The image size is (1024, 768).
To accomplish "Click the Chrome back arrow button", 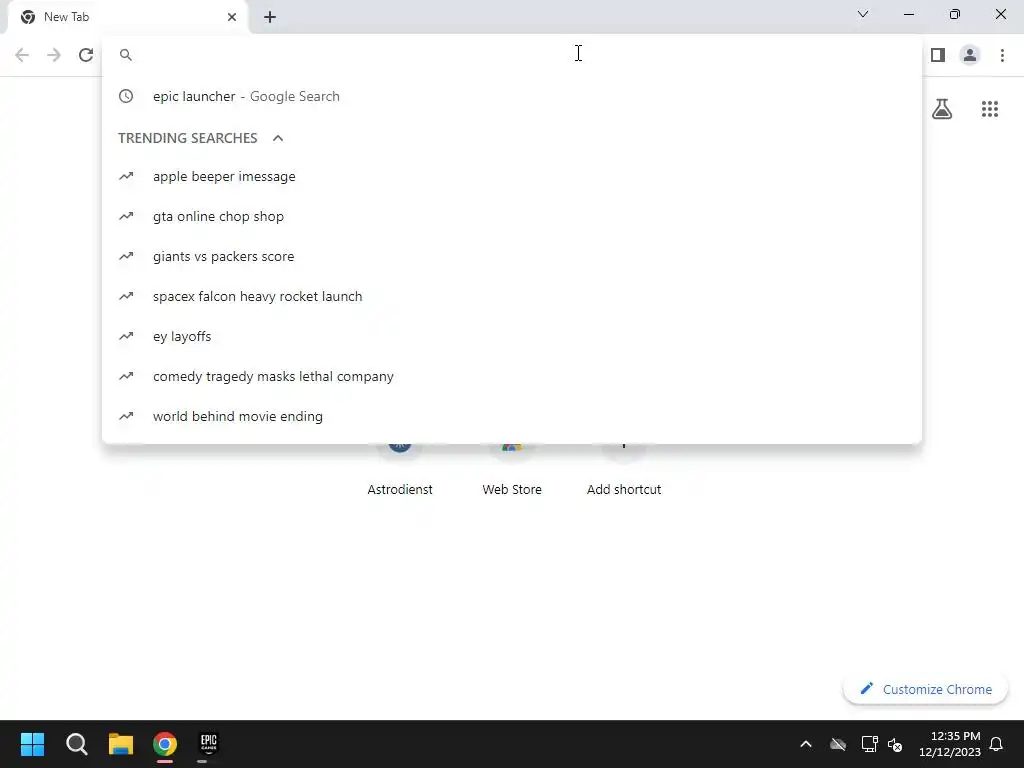I will click(x=22, y=55).
